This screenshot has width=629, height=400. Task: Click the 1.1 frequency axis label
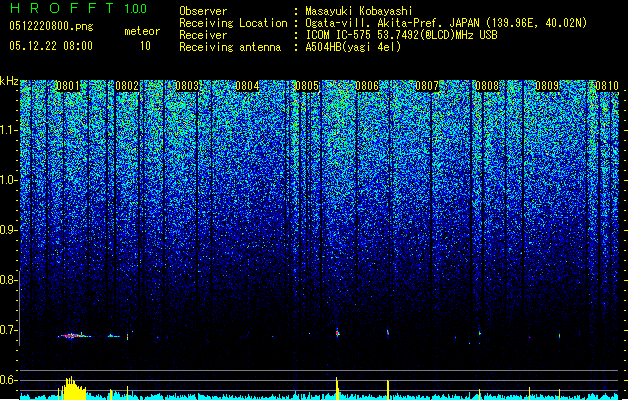click(8, 131)
